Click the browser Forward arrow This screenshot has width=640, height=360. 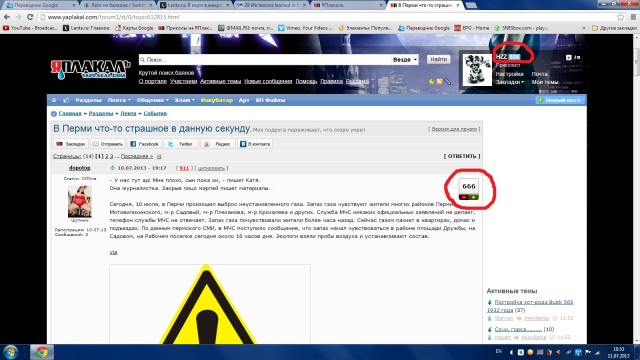(18, 17)
